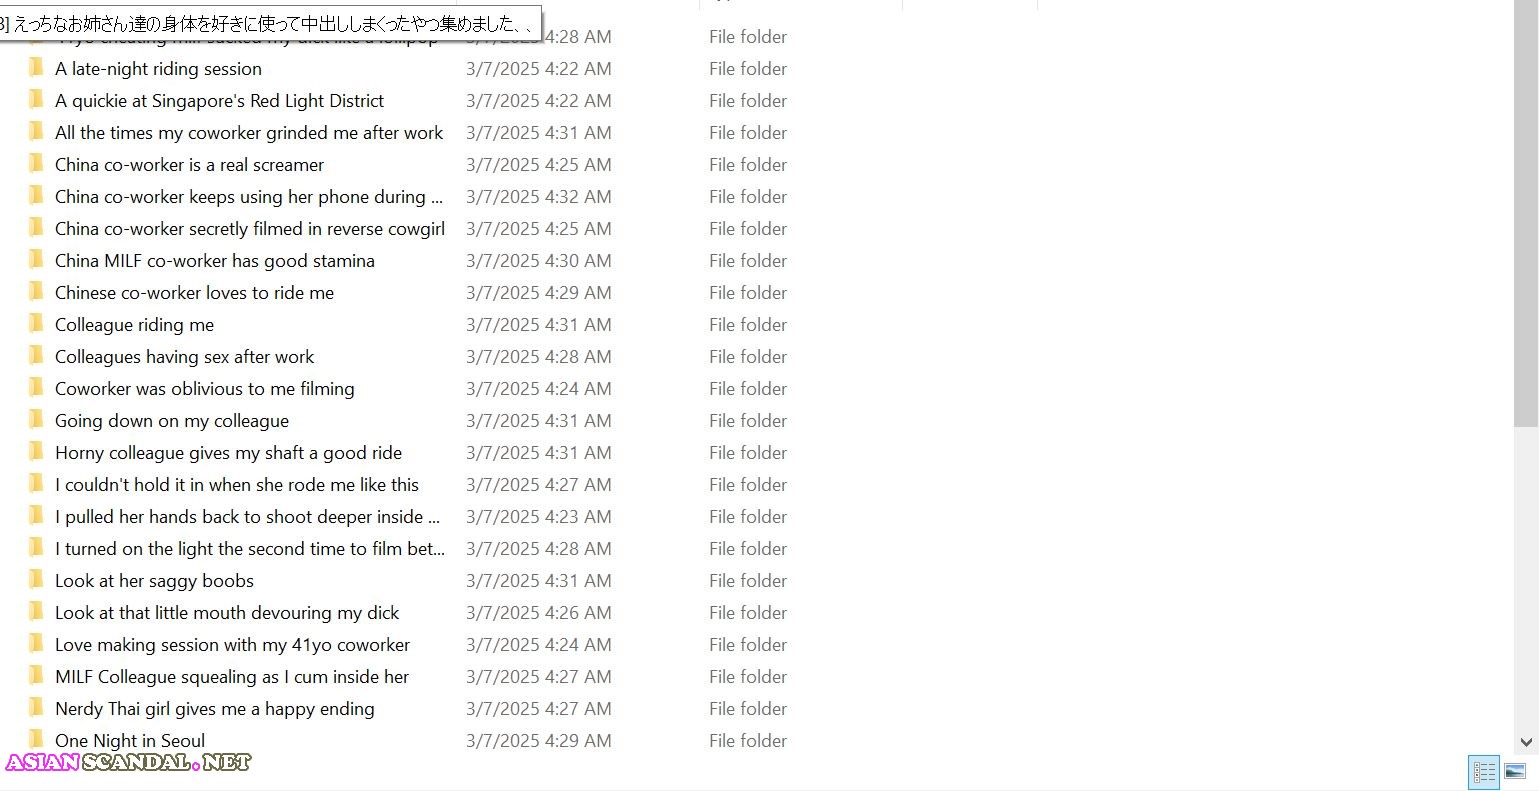This screenshot has width=1539, height=791.
Task: Click date '3/7/2025 4:30 AM'
Action: pyautogui.click(x=539, y=260)
